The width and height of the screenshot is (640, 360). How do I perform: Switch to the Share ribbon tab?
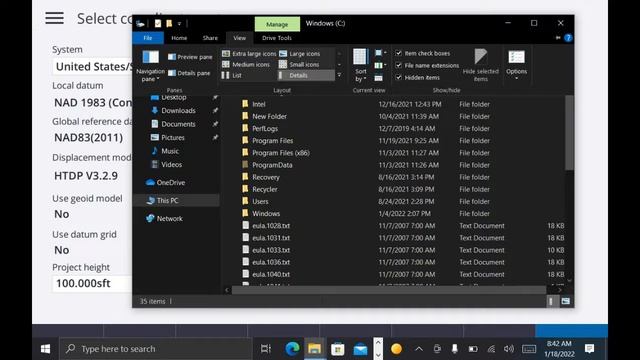tap(210, 38)
